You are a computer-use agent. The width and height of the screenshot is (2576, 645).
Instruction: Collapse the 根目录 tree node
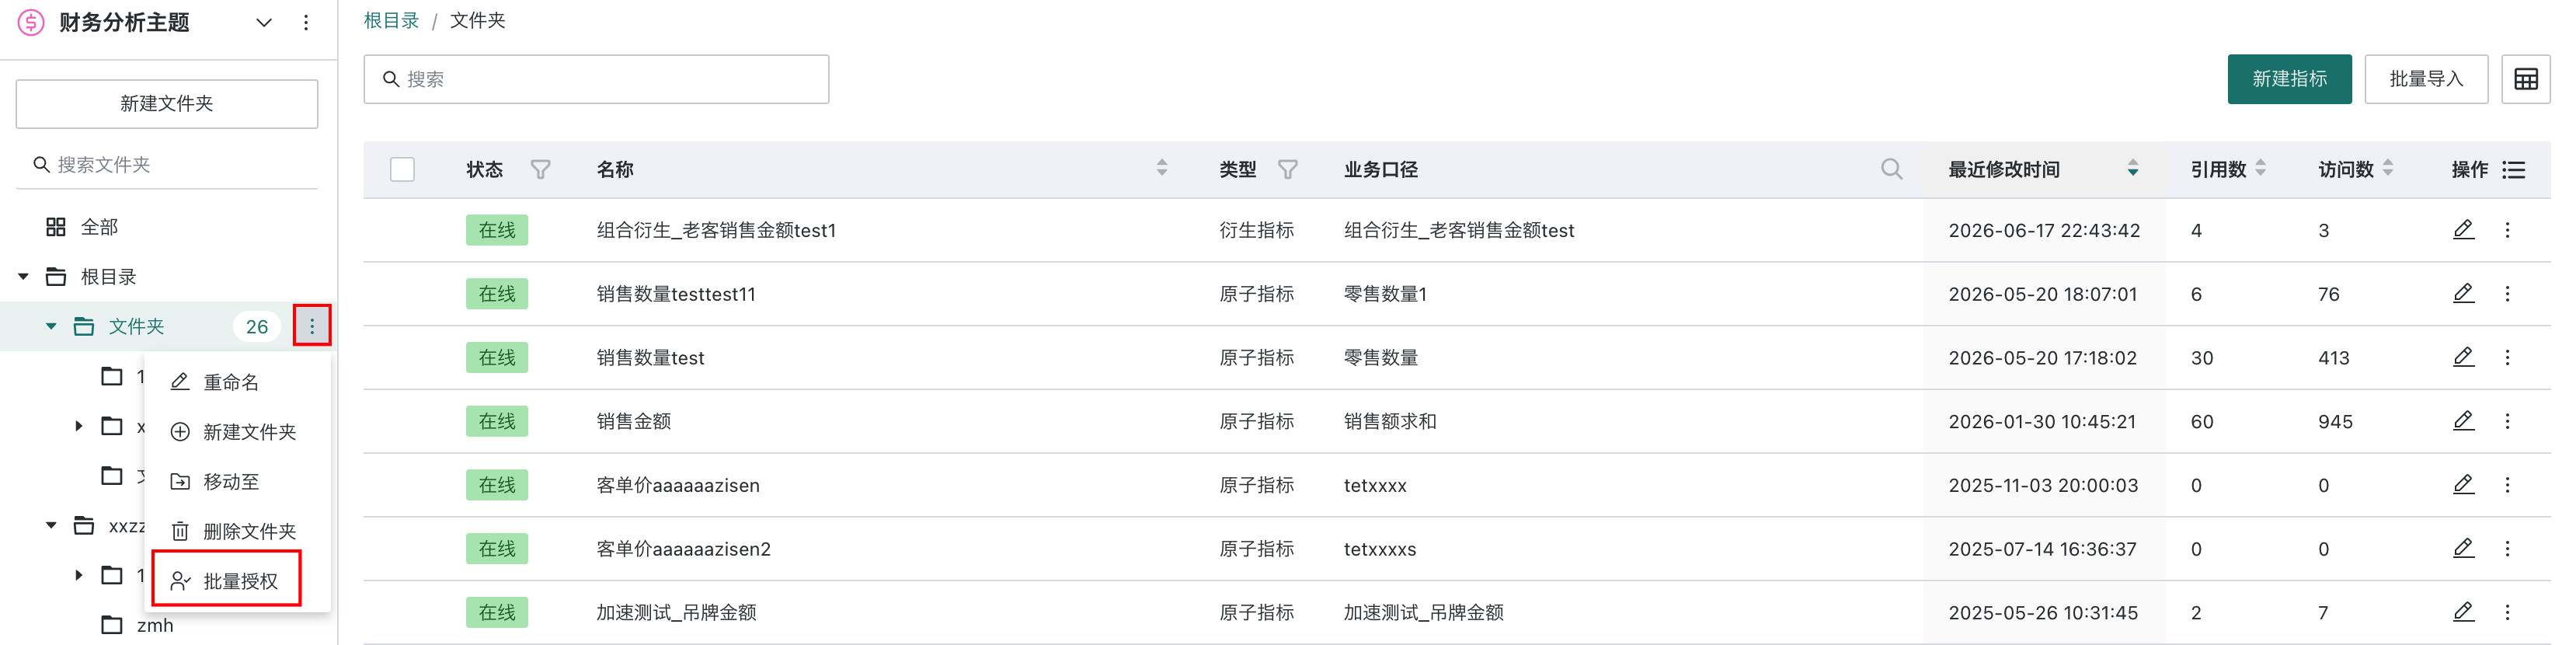[x=23, y=277]
